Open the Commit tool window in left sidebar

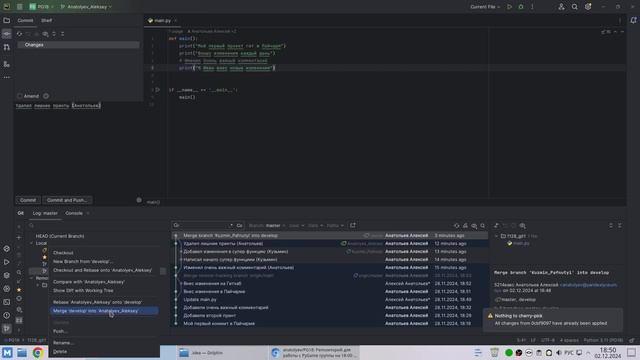[x=7, y=34]
